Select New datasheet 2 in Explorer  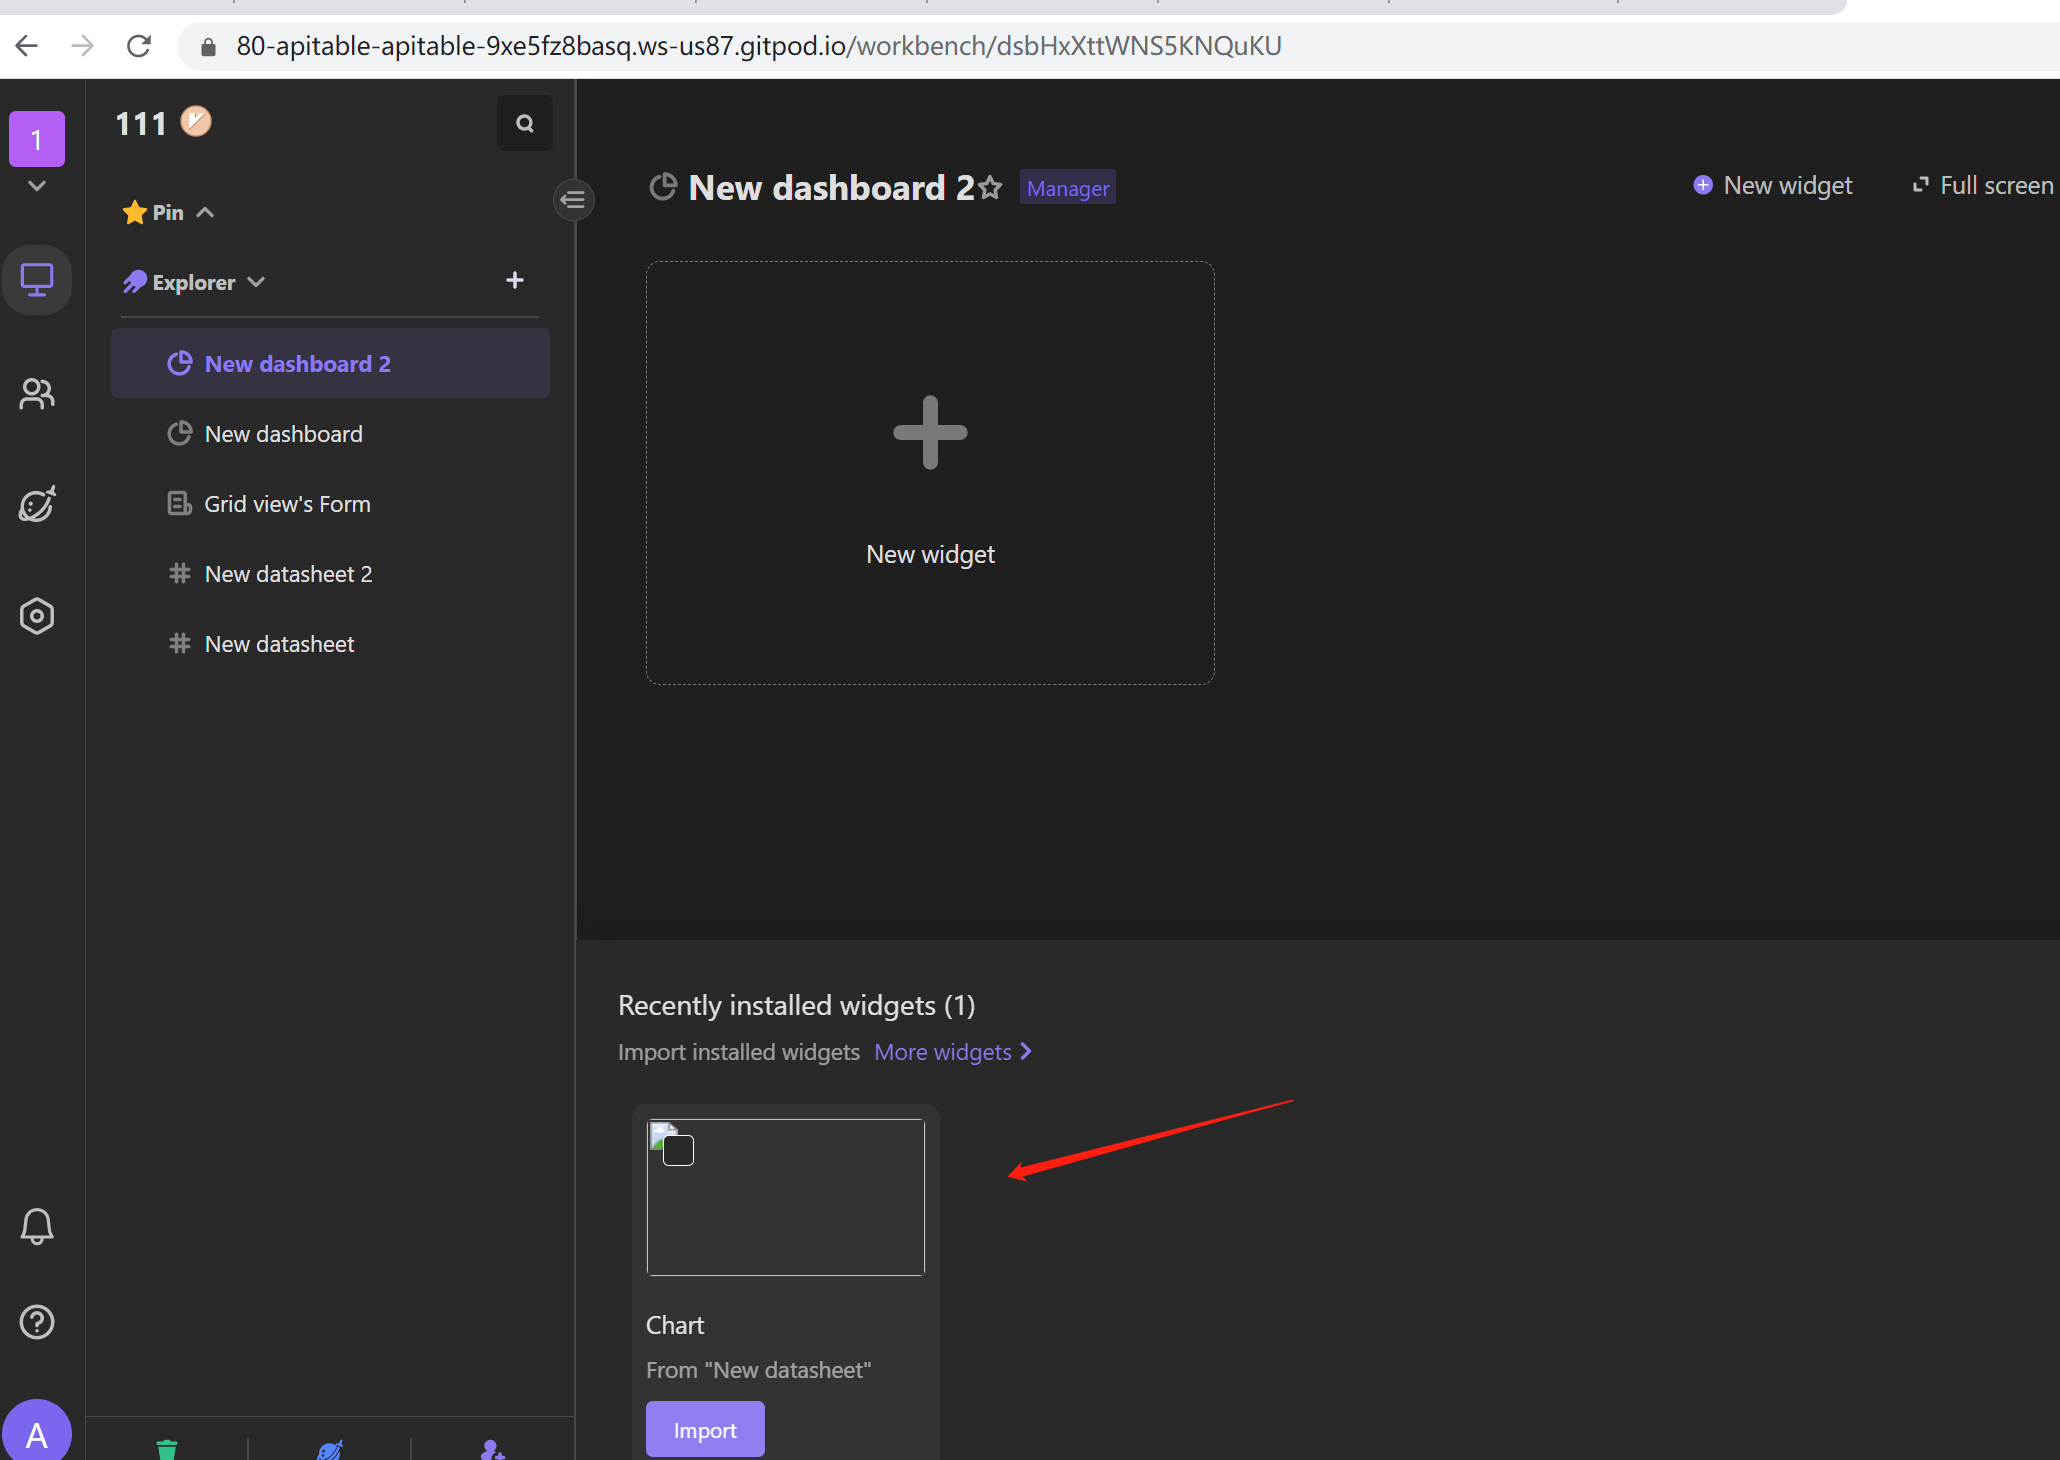(x=288, y=573)
